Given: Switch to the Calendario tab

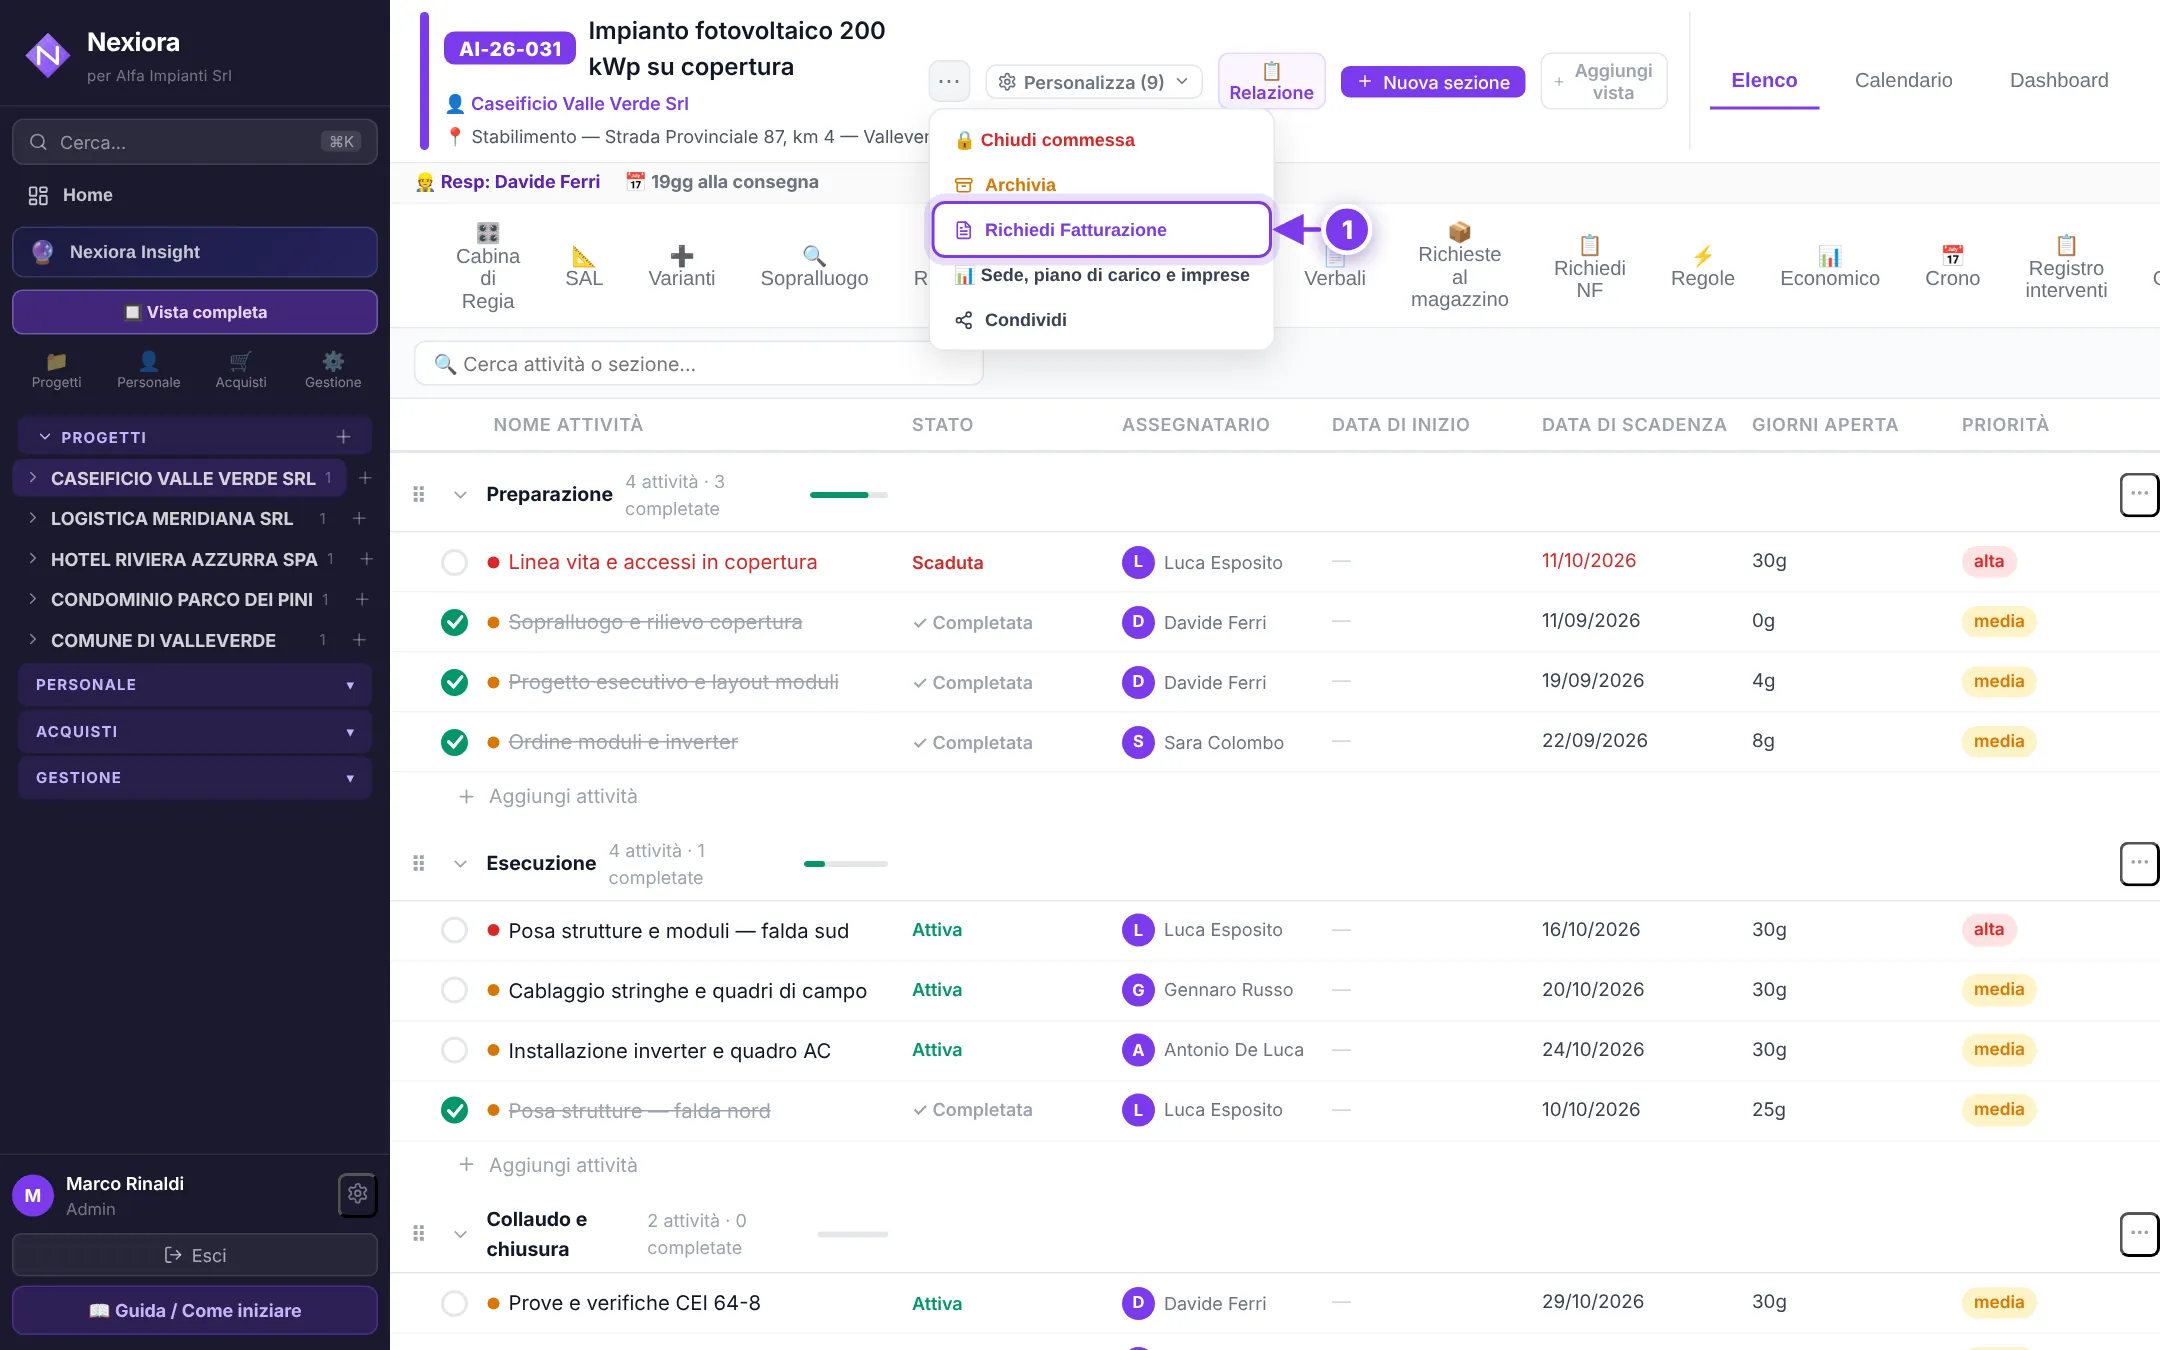Looking at the screenshot, I should point(1903,80).
